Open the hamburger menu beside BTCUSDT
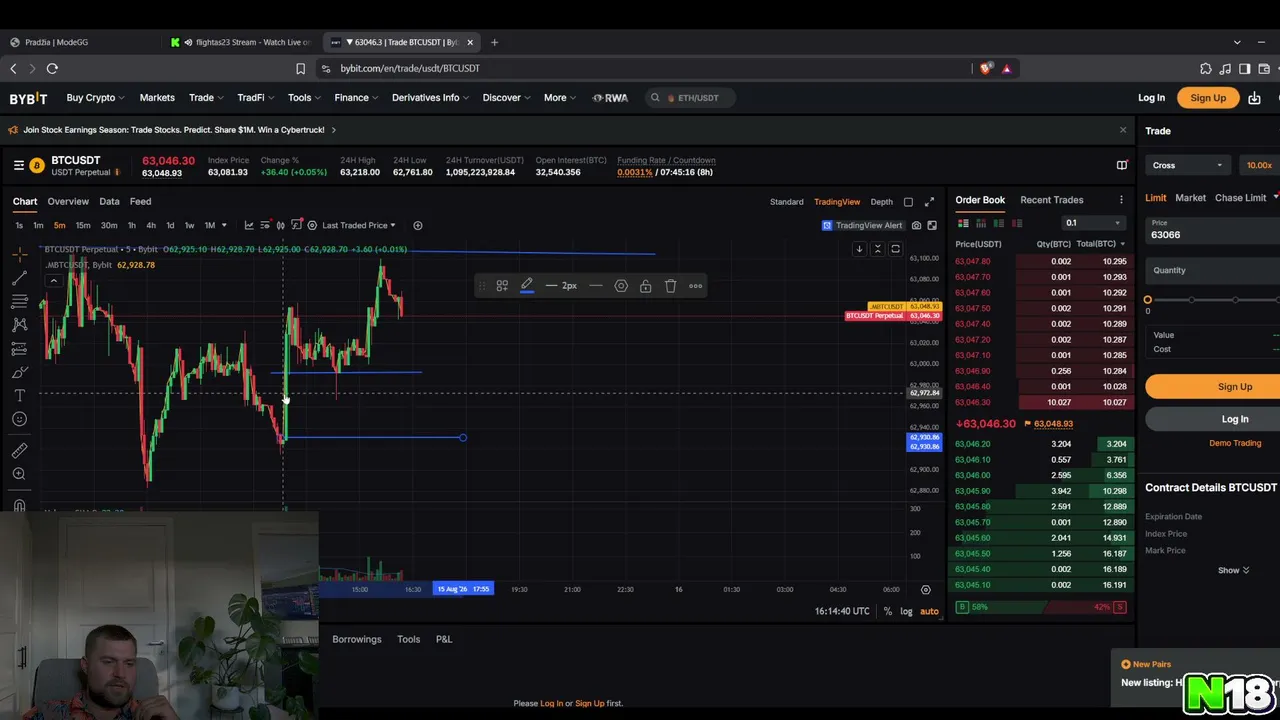 (x=19, y=166)
